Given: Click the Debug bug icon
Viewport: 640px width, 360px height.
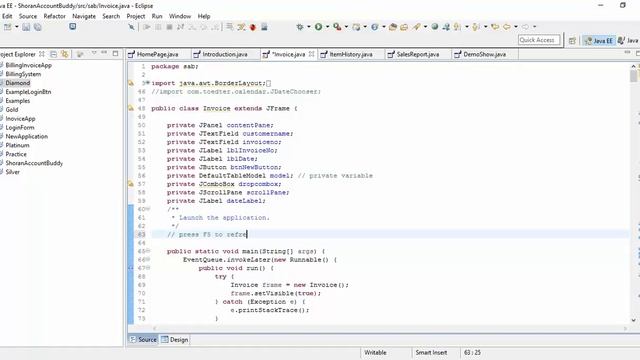Looking at the screenshot, I should tap(300, 27).
